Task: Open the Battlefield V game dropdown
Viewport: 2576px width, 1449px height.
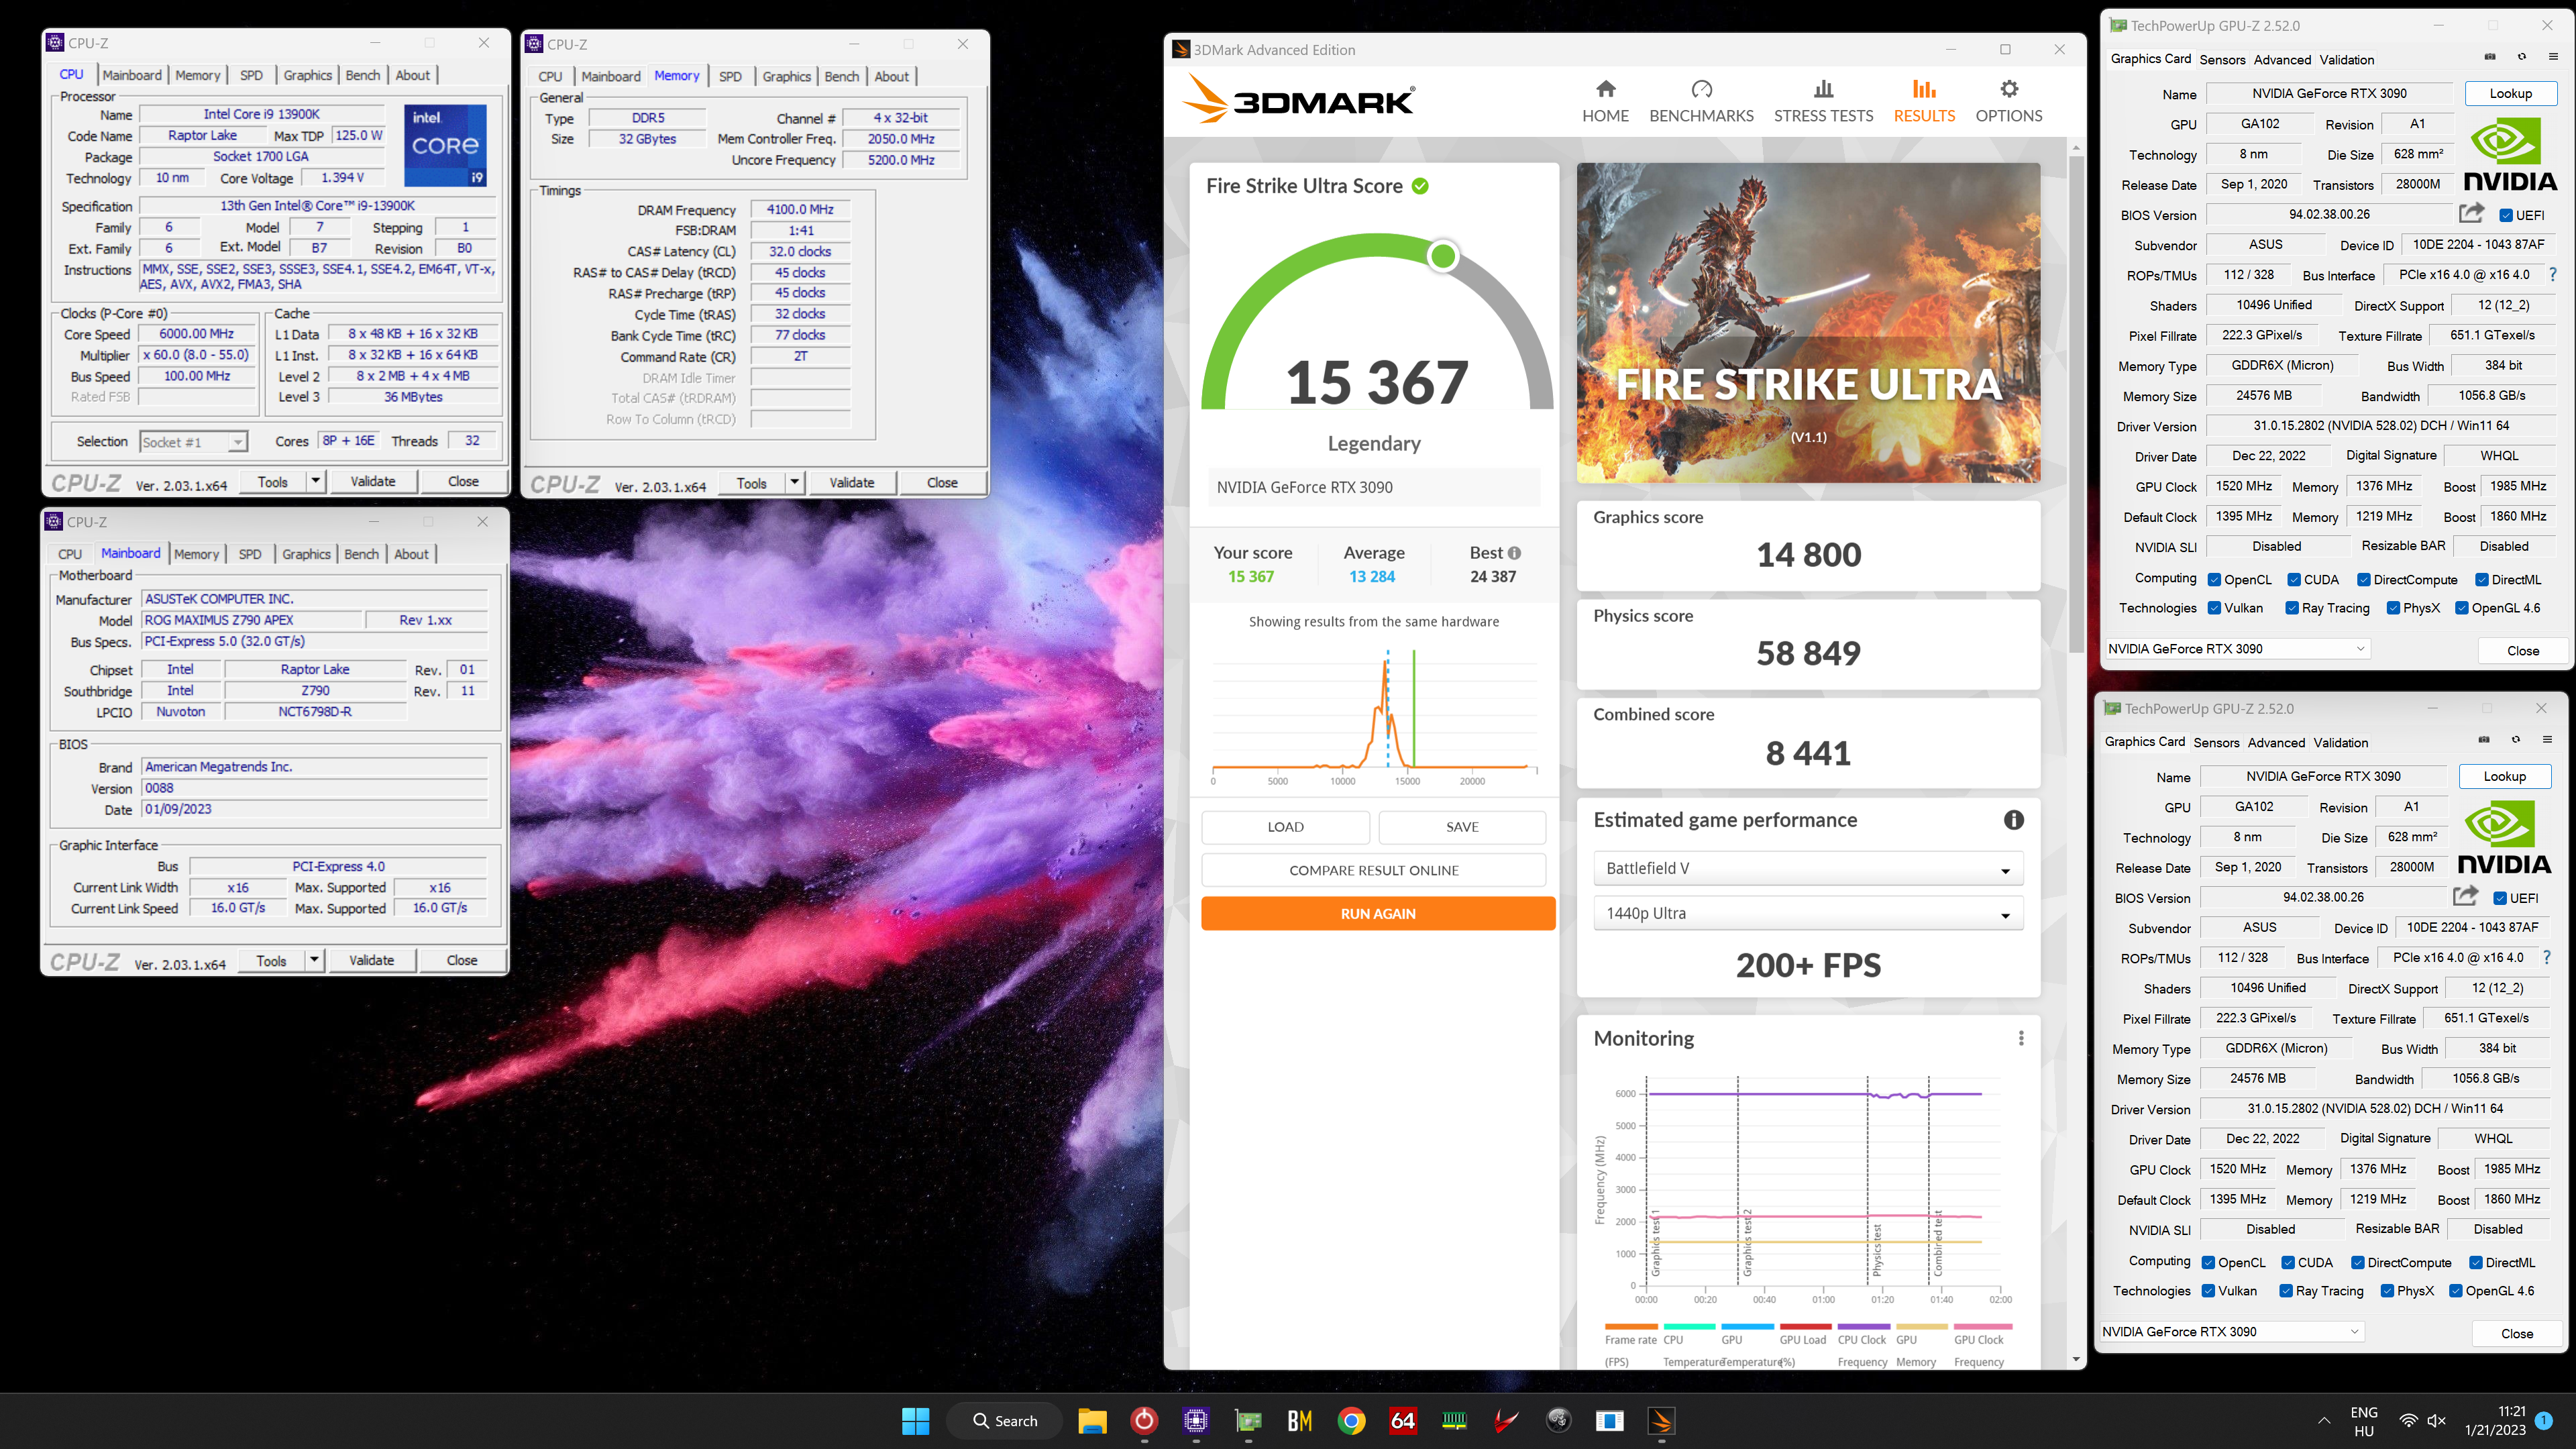Action: click(x=1808, y=868)
